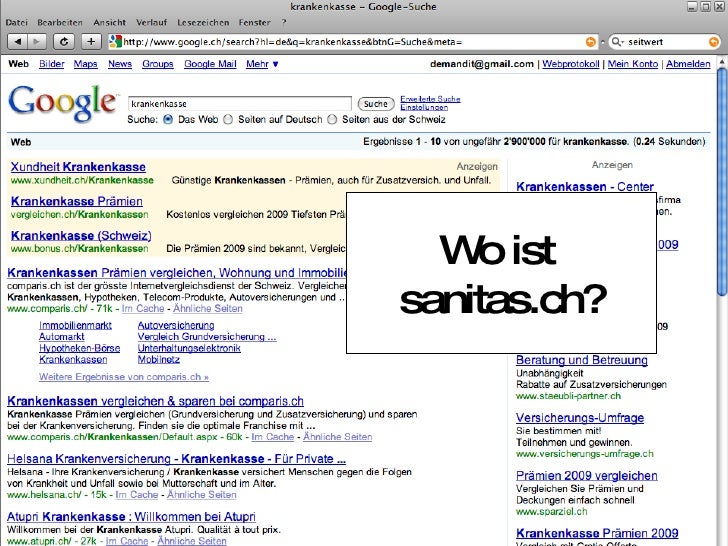Open the Automarkt sitelink

click(62, 337)
